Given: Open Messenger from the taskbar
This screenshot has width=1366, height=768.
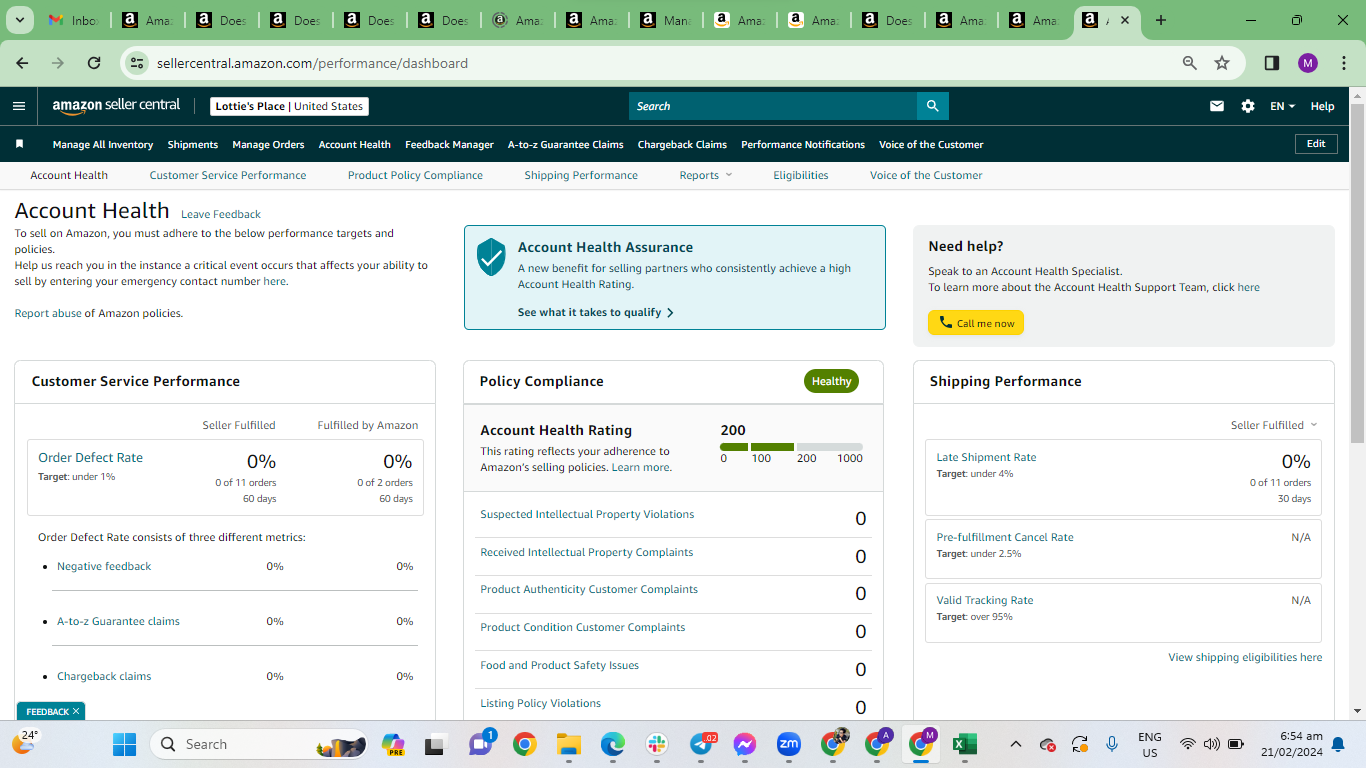Looking at the screenshot, I should (744, 744).
